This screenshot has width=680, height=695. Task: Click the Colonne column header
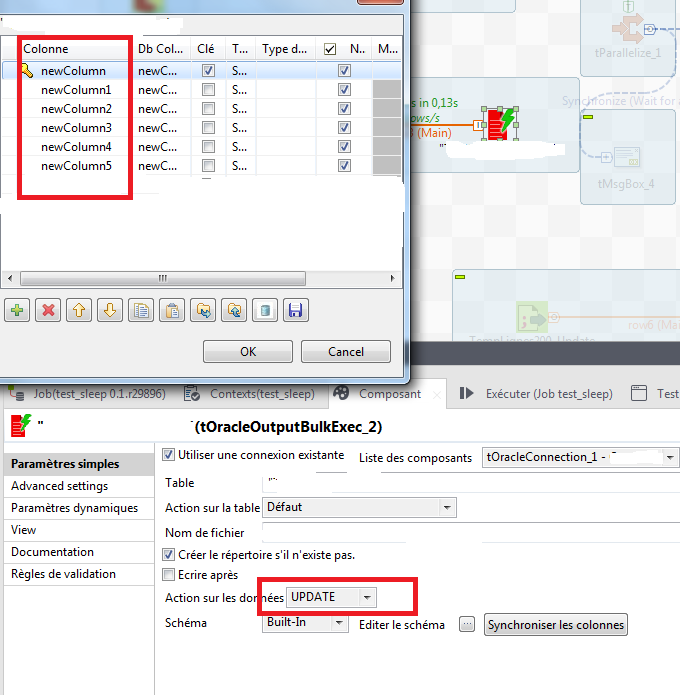[46, 49]
